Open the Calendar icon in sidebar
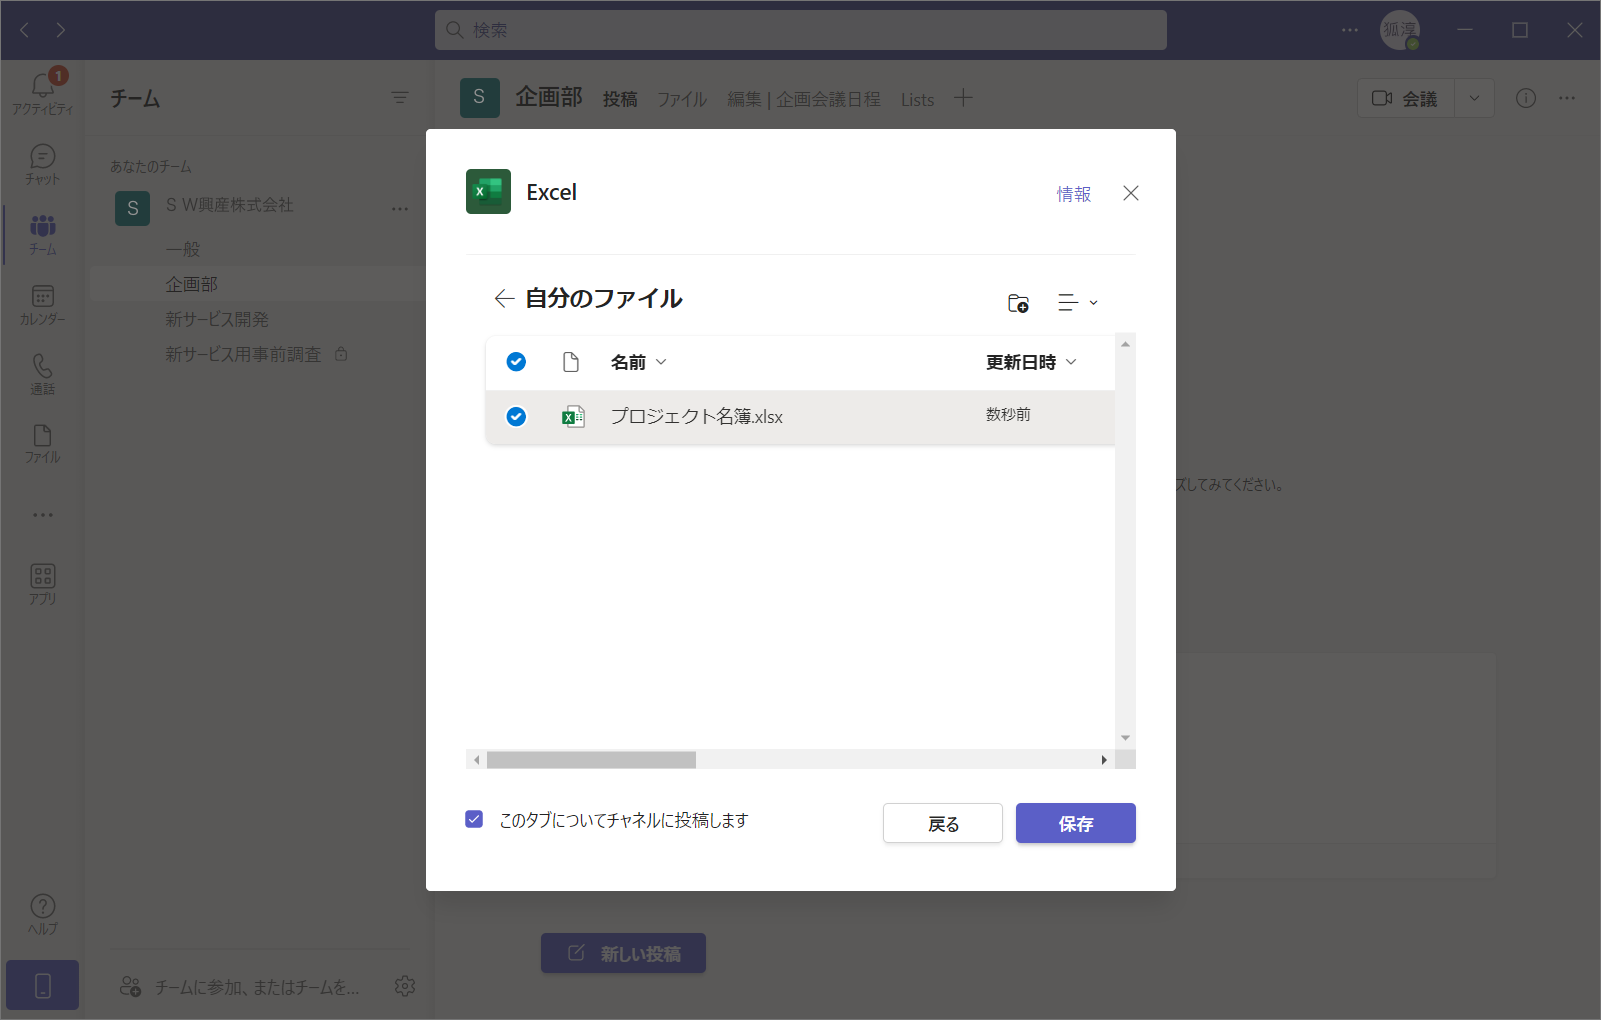Viewport: 1601px width, 1020px height. pos(42,296)
